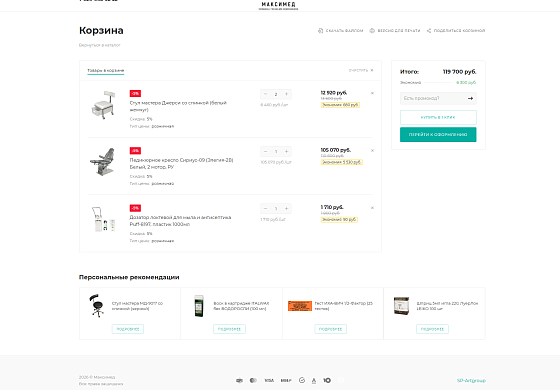The height and width of the screenshot is (390, 560).
Task: Click the promo code input field
Action: 432,98
